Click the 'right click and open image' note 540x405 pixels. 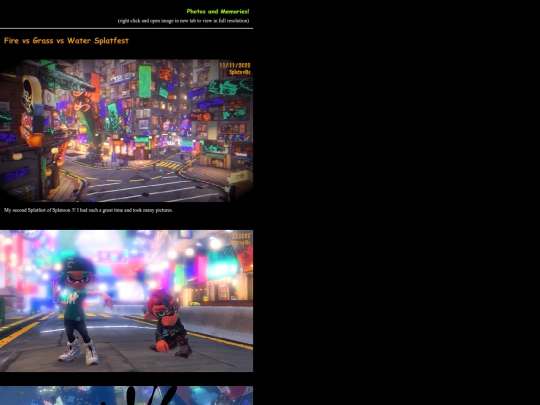point(183,21)
